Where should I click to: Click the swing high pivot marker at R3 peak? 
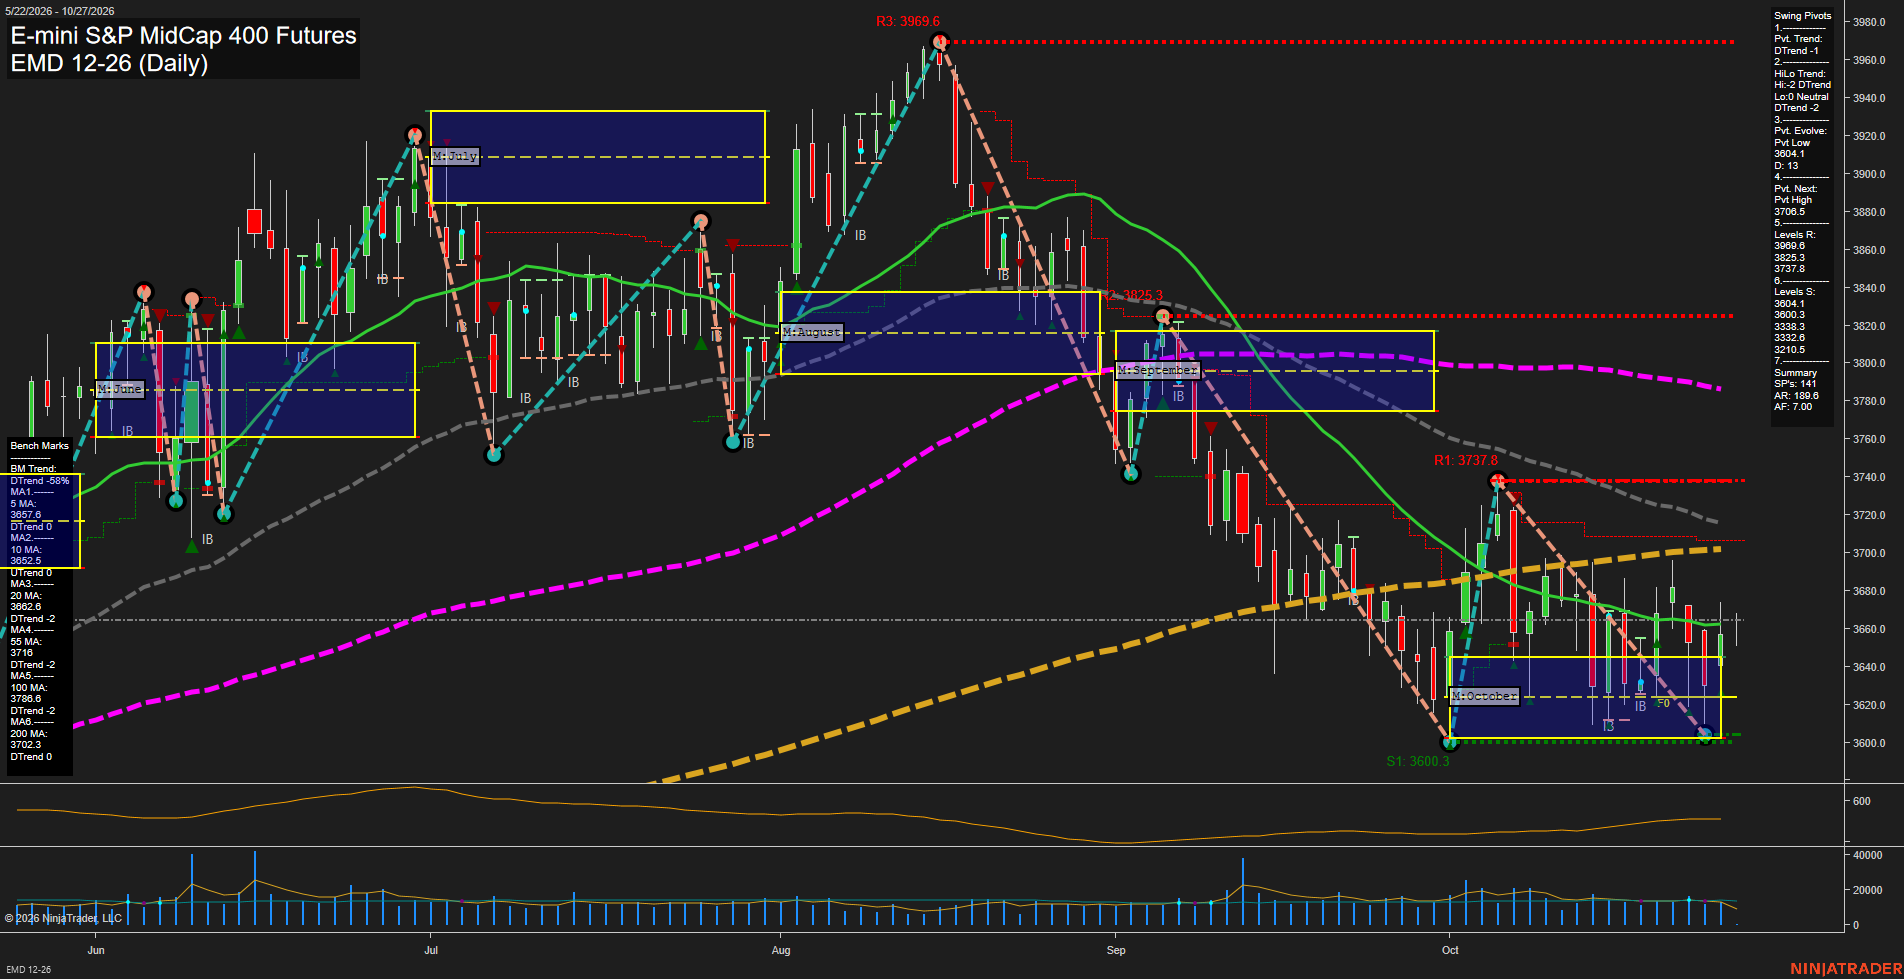[x=938, y=41]
